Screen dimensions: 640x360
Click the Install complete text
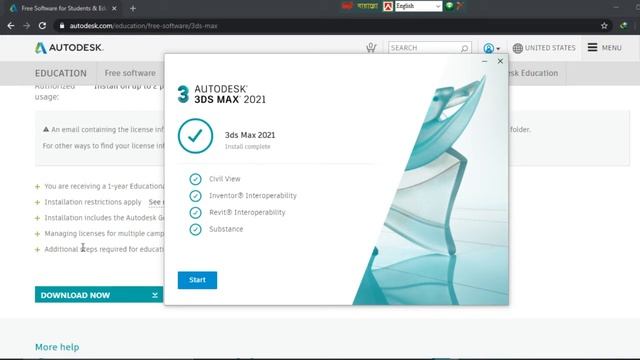pyautogui.click(x=247, y=147)
